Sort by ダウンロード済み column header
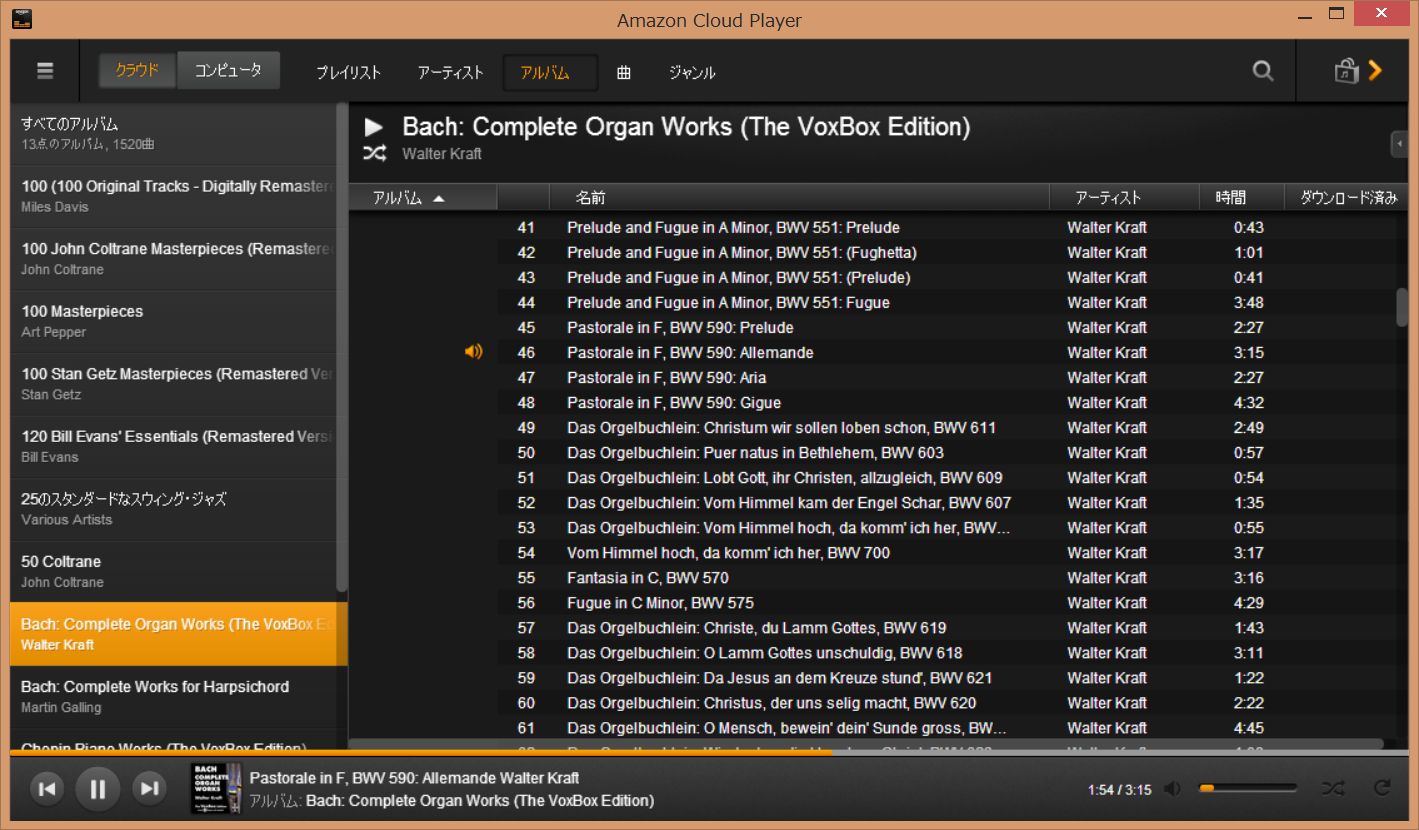This screenshot has height=830, width=1419. [x=1348, y=198]
